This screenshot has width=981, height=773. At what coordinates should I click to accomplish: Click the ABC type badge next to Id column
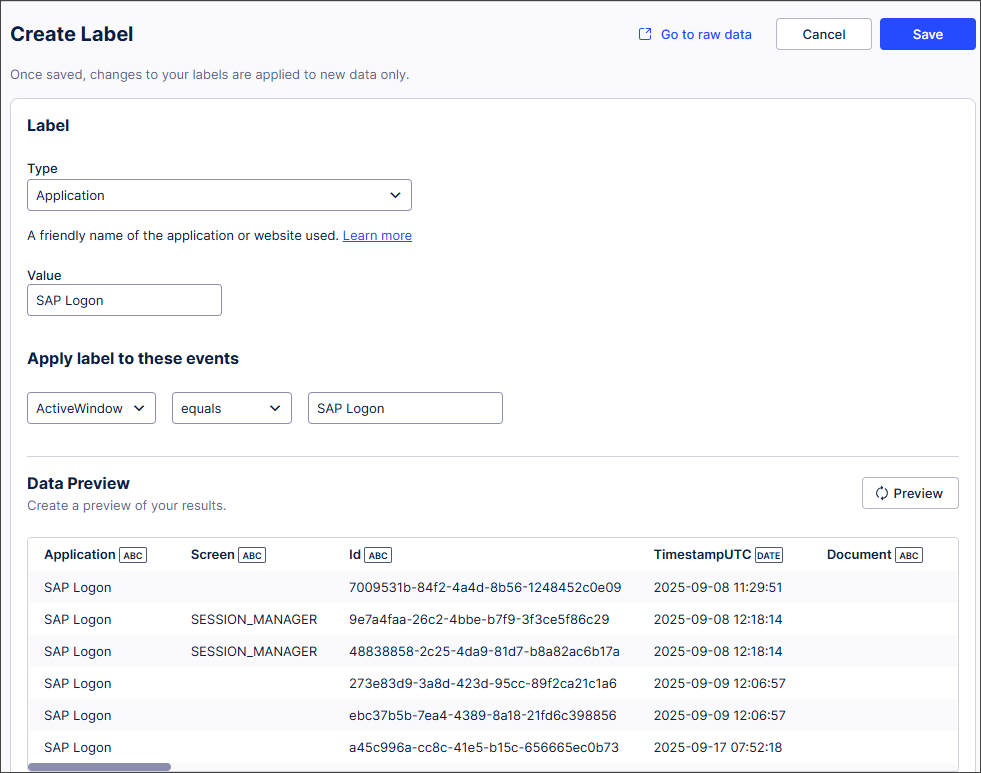(x=378, y=555)
